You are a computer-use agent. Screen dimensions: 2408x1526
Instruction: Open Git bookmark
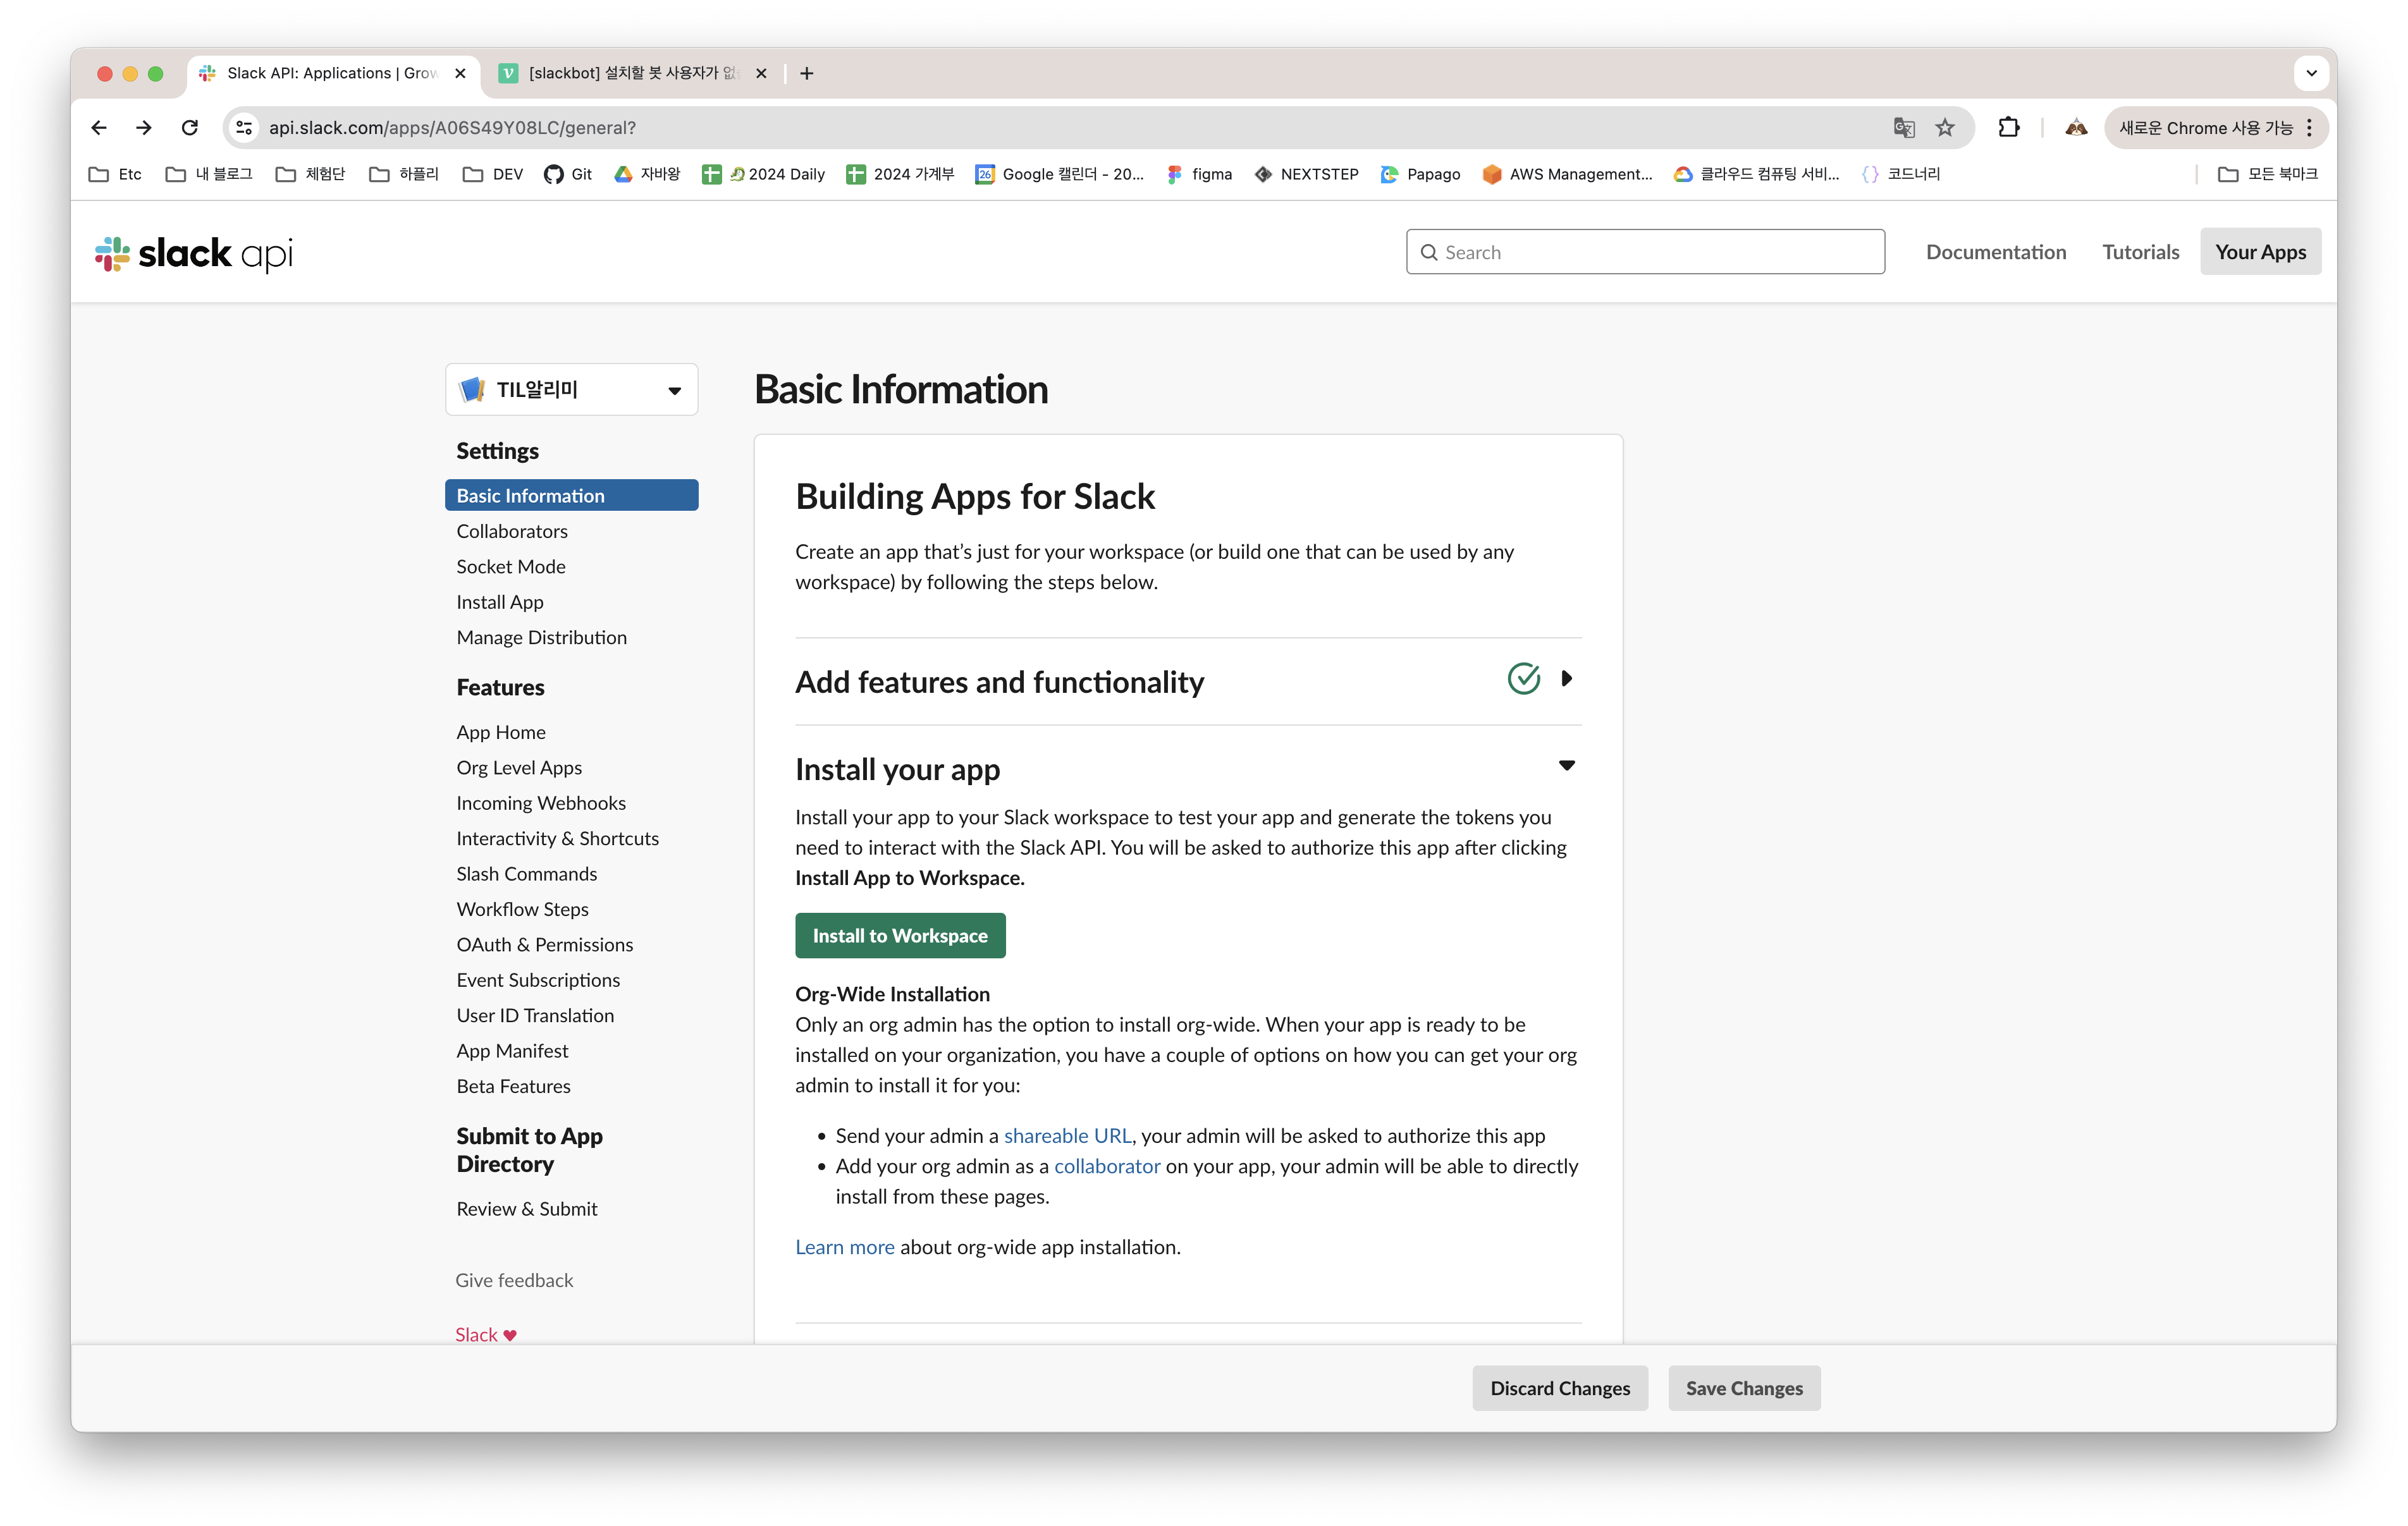coord(568,174)
